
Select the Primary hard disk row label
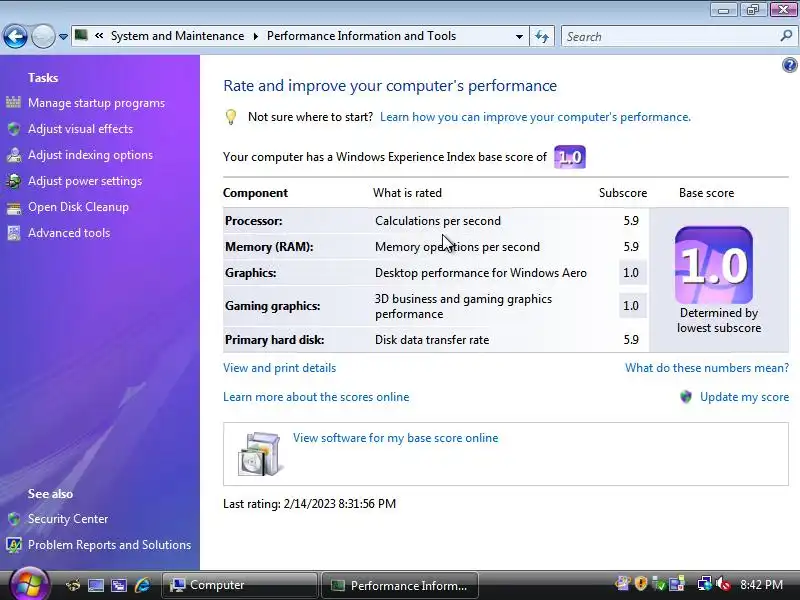pos(274,340)
